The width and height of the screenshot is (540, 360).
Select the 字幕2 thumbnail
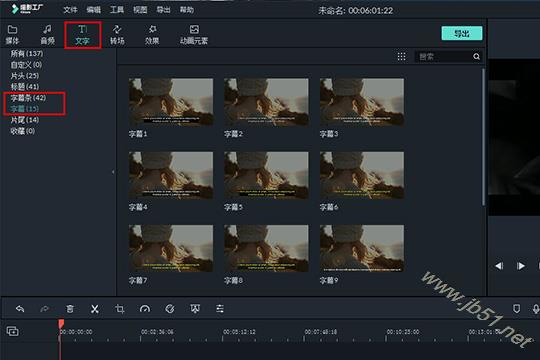click(x=266, y=102)
